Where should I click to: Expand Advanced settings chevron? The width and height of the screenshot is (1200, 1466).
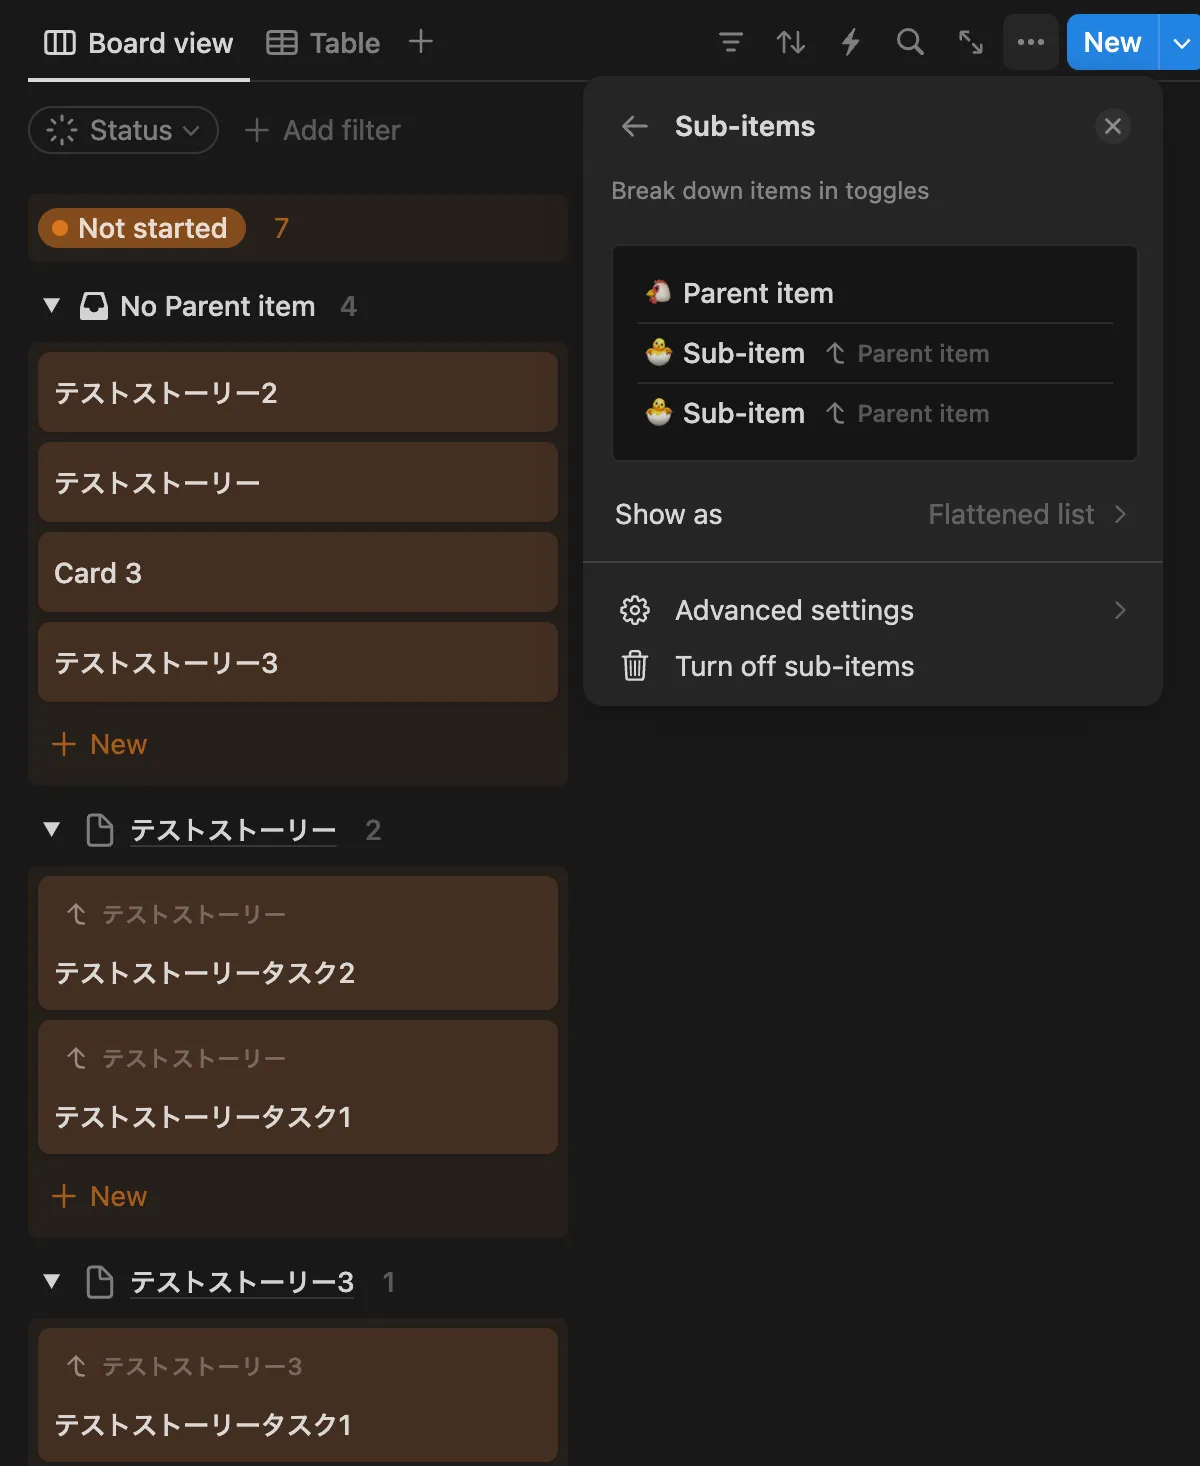pos(1120,610)
